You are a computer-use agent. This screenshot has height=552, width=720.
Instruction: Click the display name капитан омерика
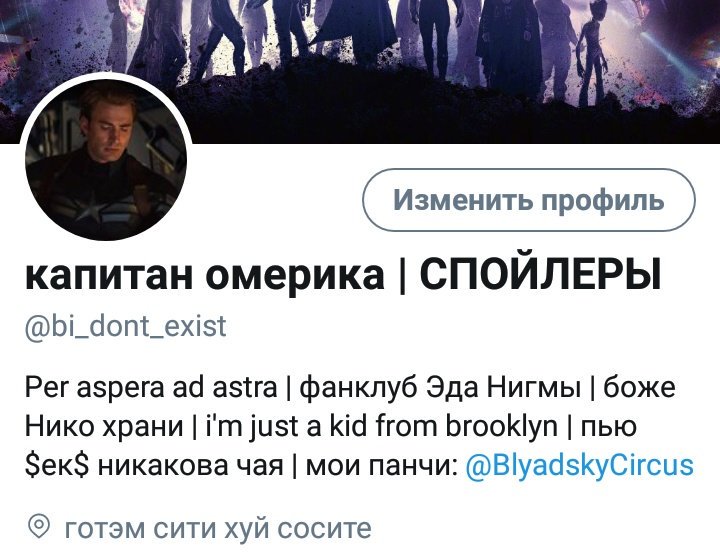(204, 275)
